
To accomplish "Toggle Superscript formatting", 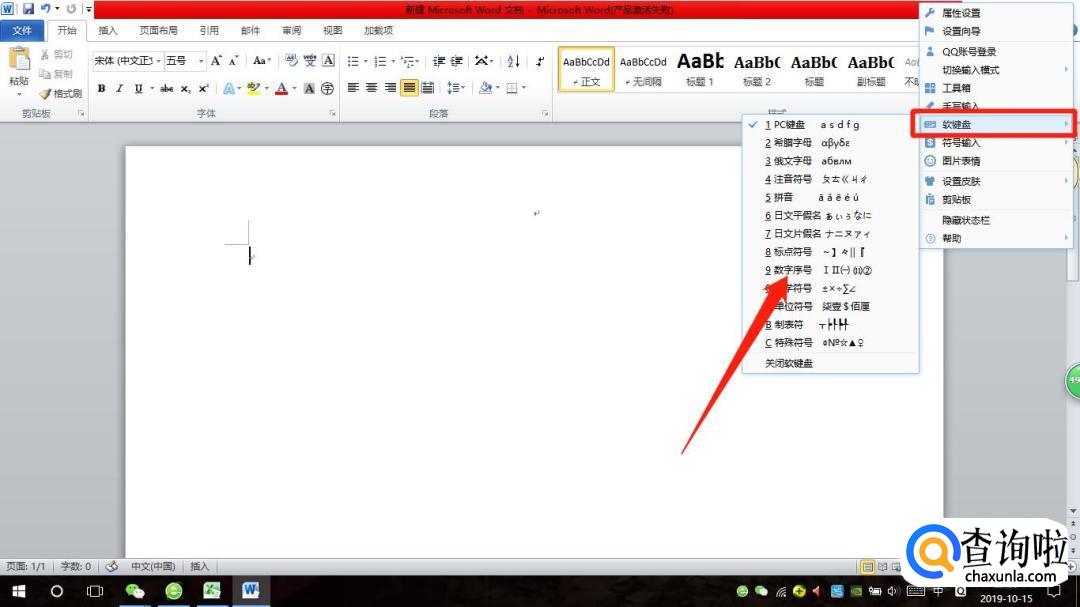I will pos(203,88).
